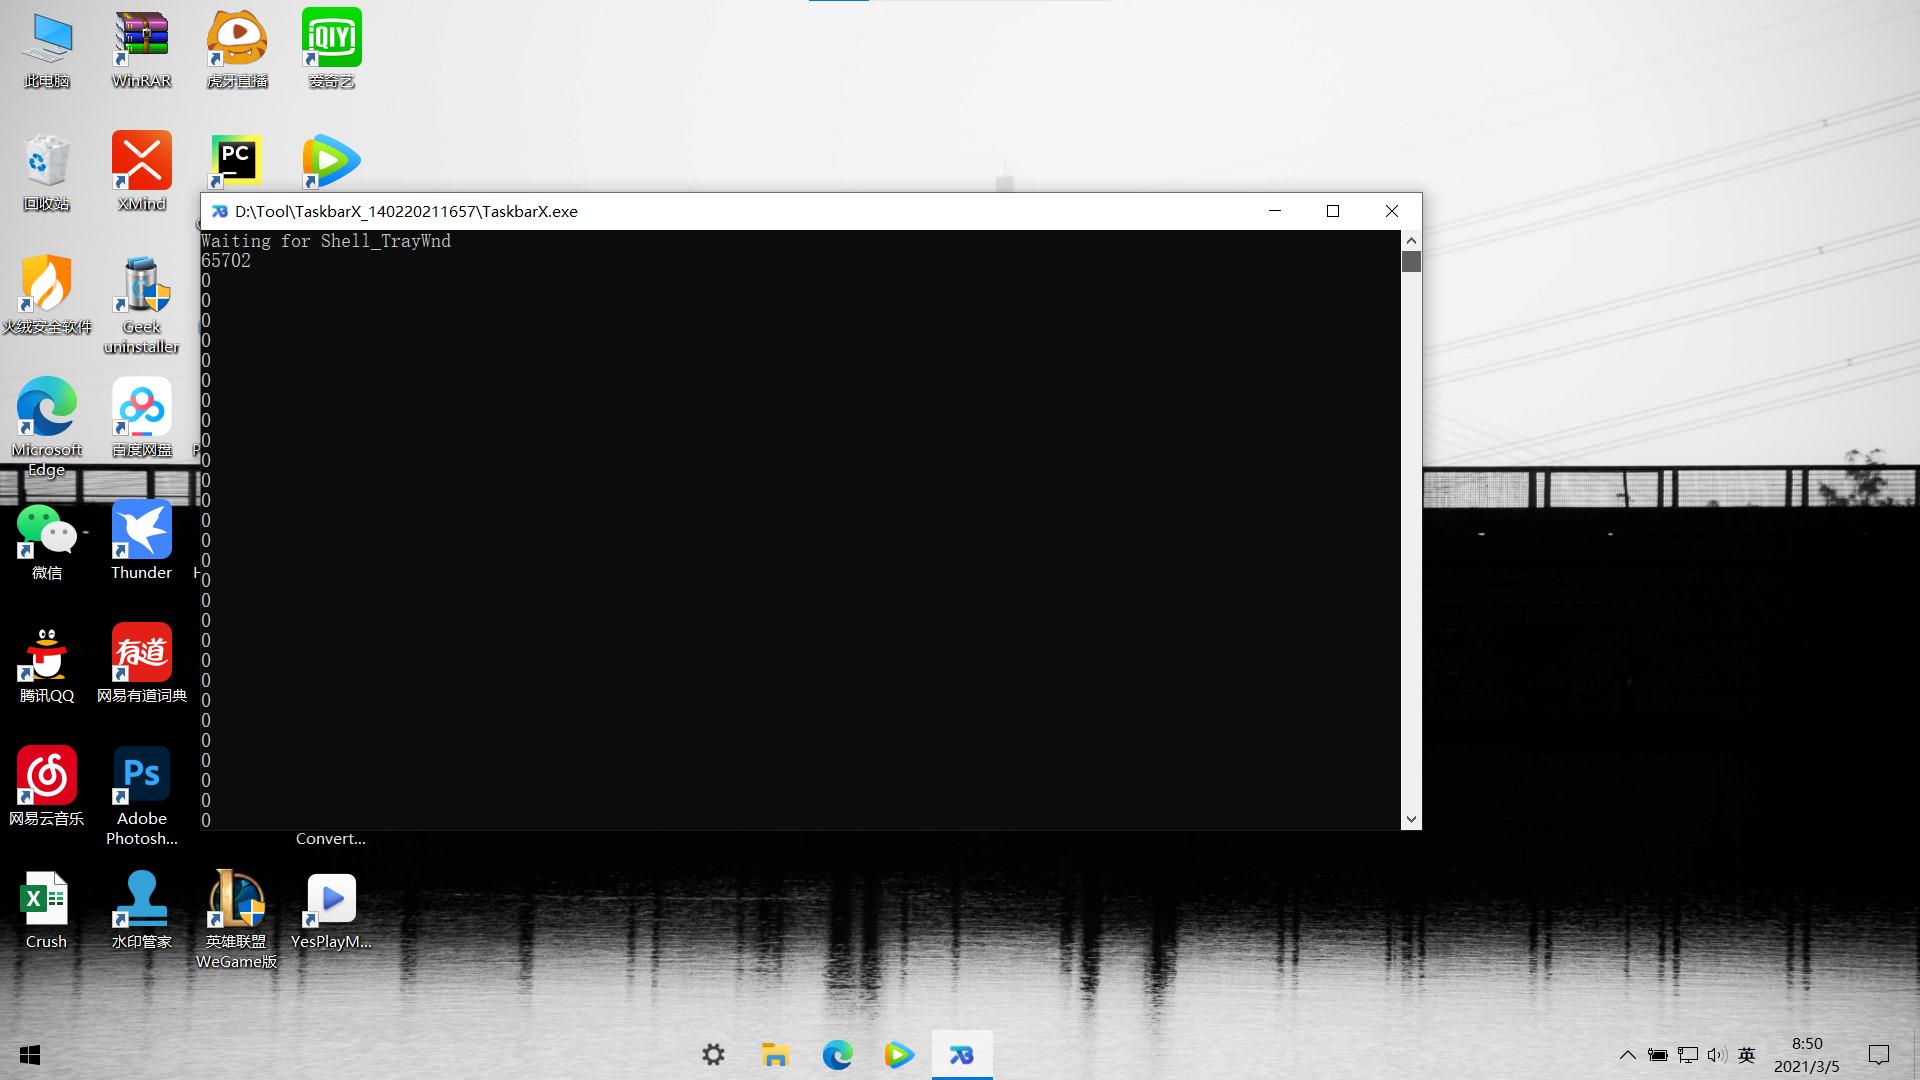Open iQIYI (爱奇艺) video app

coord(331,36)
